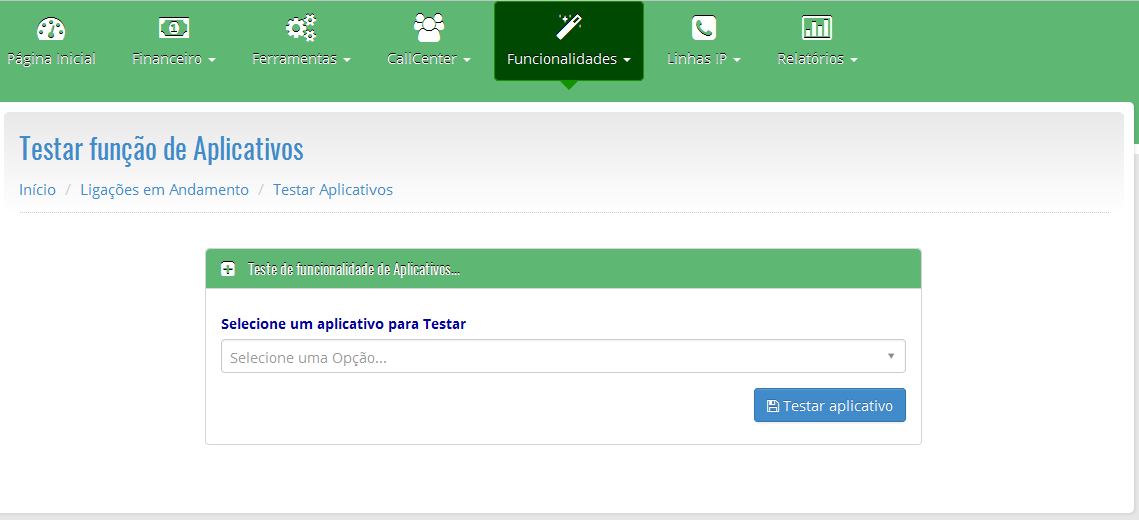Screen dimensions: 1139x520
Task: Go to Página Inicial
Action: click(51, 59)
